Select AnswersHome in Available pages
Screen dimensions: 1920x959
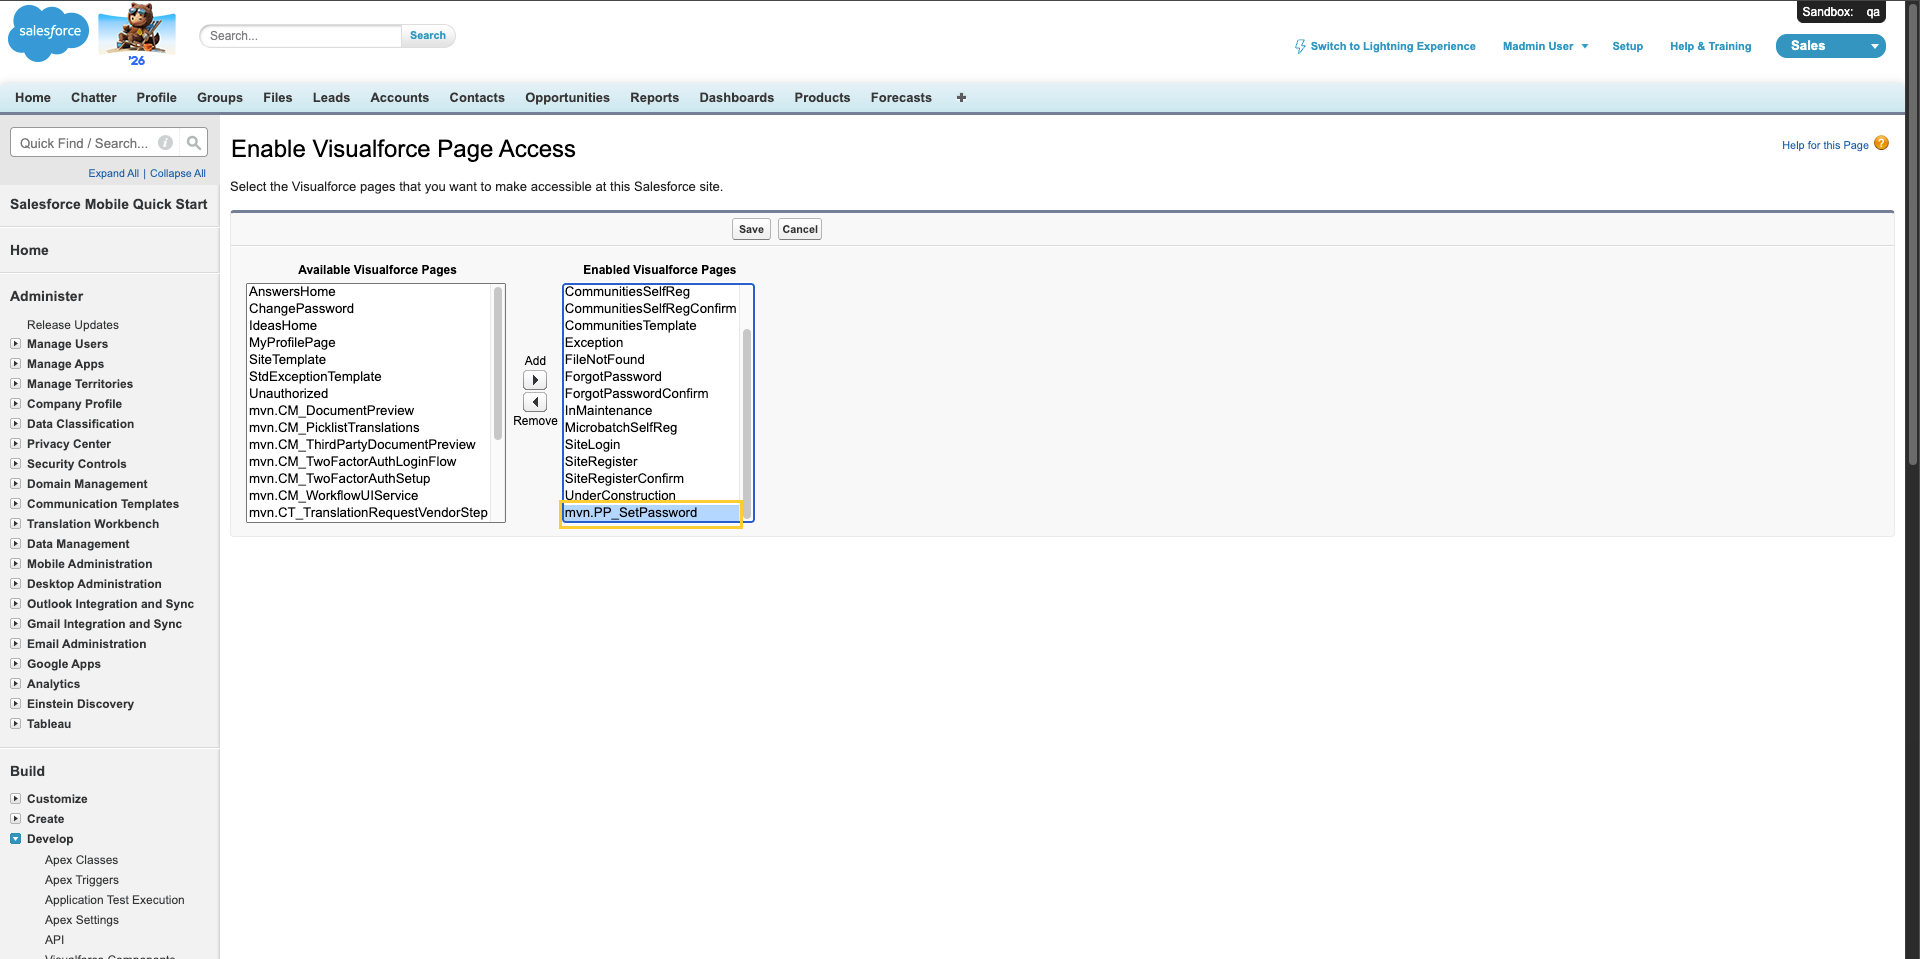[369, 292]
